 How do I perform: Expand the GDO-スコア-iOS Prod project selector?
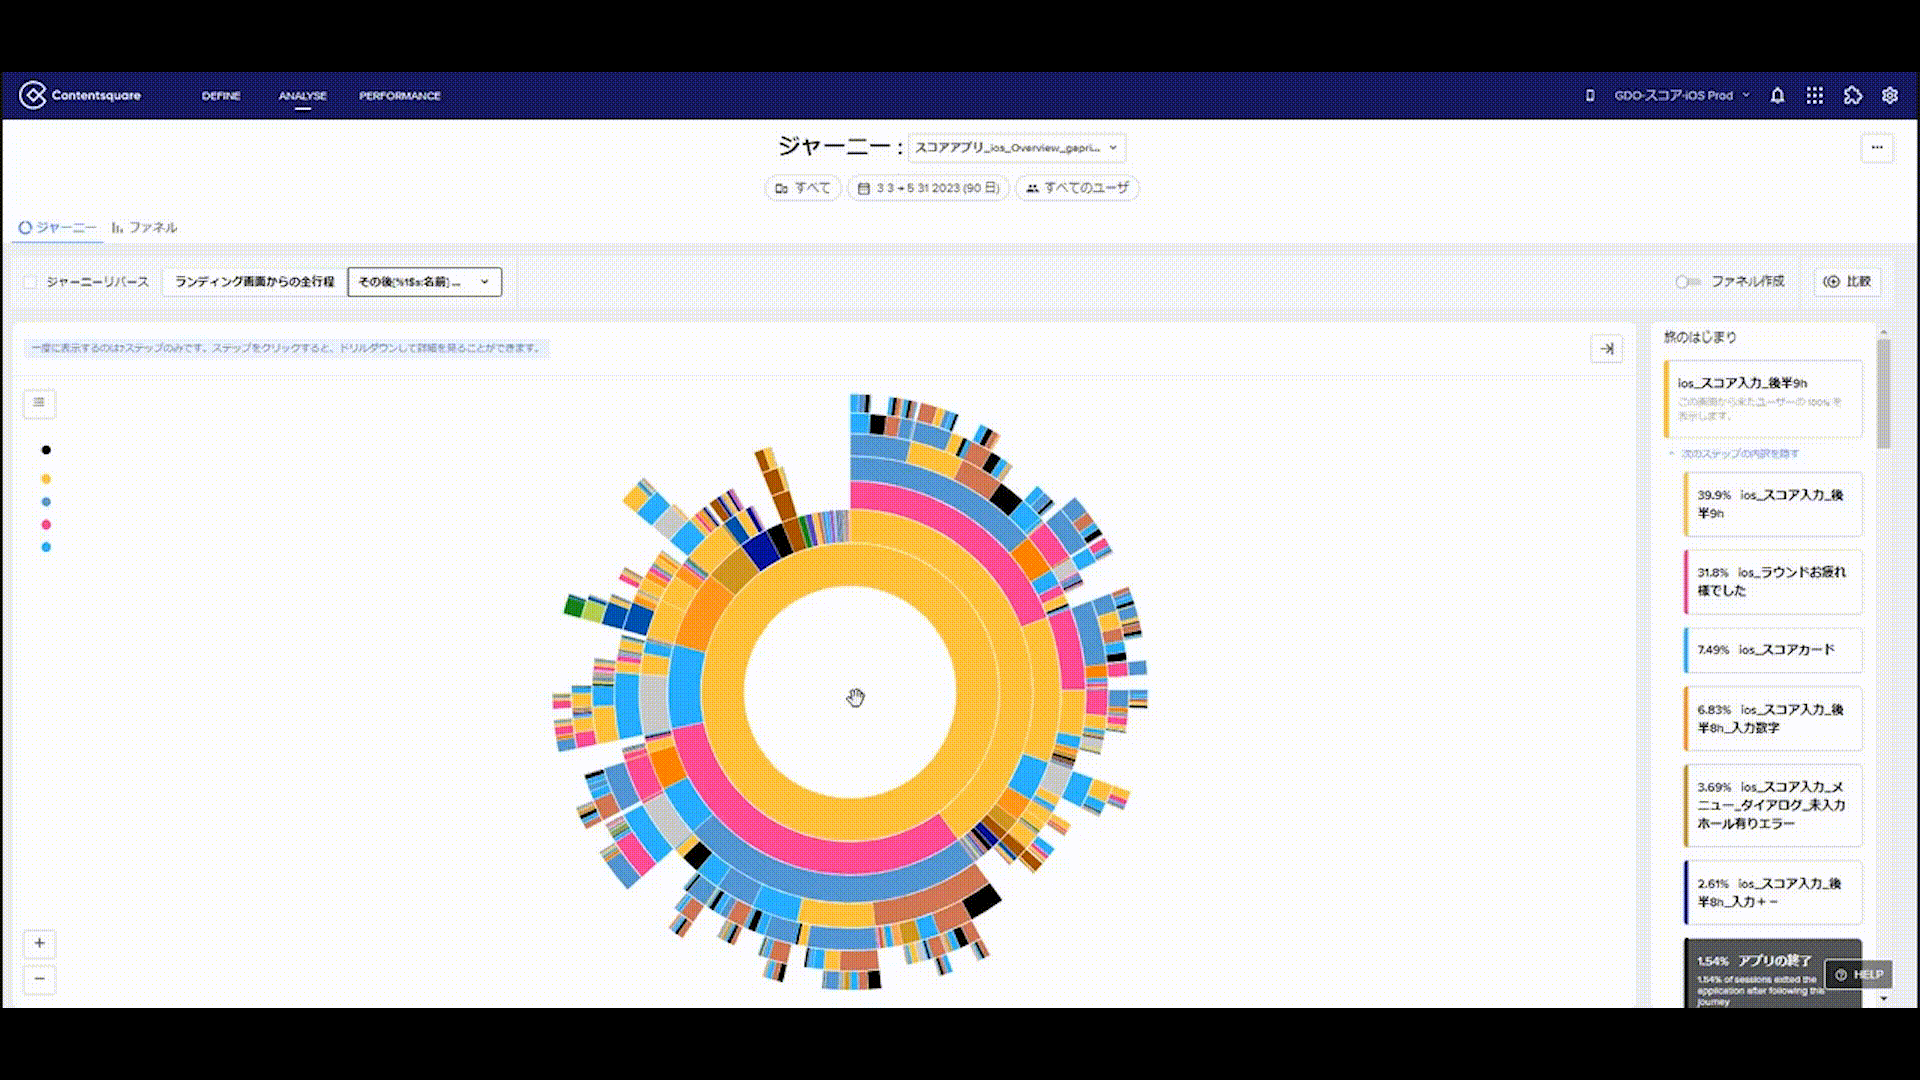point(1676,95)
